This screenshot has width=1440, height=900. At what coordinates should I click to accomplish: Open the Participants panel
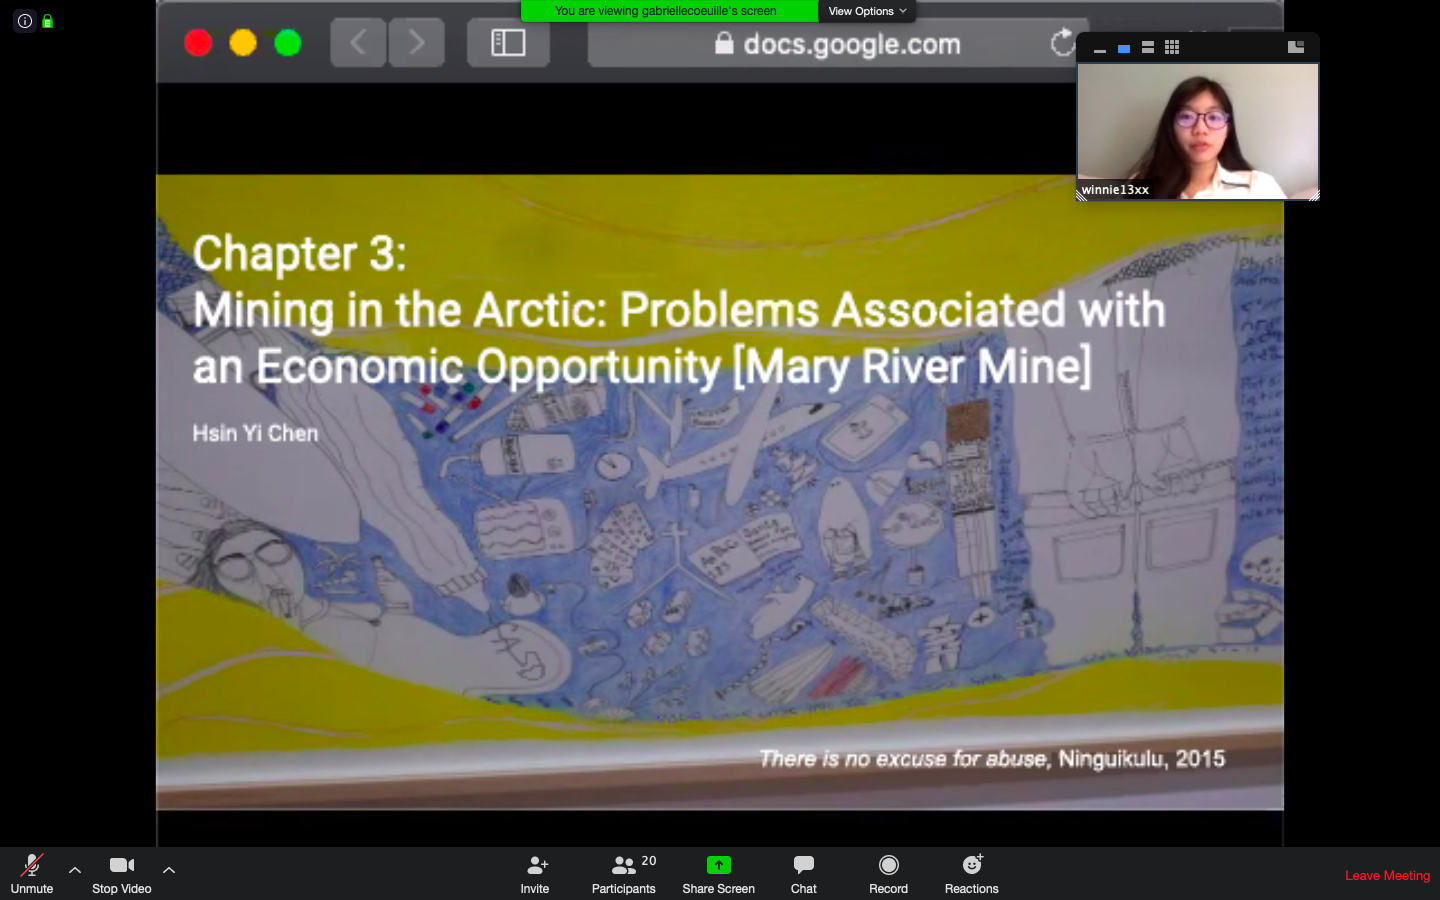[x=624, y=874]
